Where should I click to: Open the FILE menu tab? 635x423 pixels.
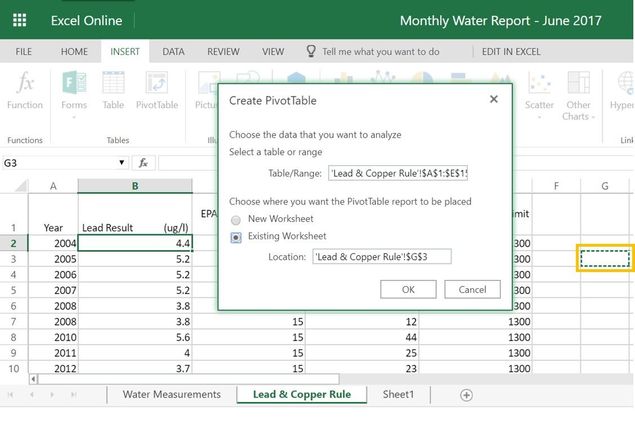click(23, 52)
